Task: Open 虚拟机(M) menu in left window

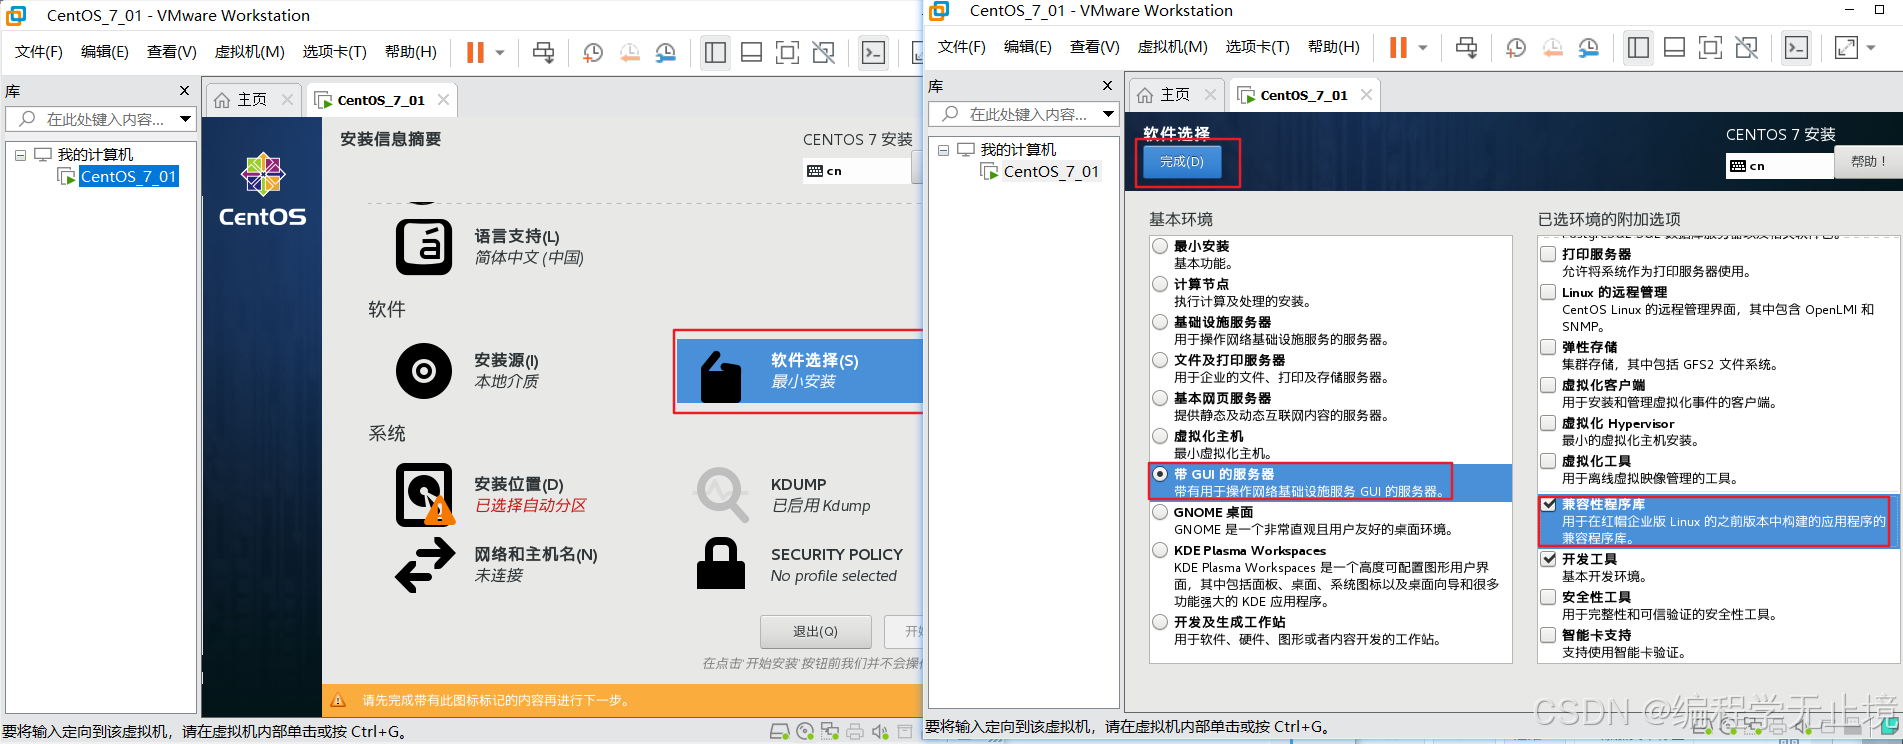Action: point(249,52)
